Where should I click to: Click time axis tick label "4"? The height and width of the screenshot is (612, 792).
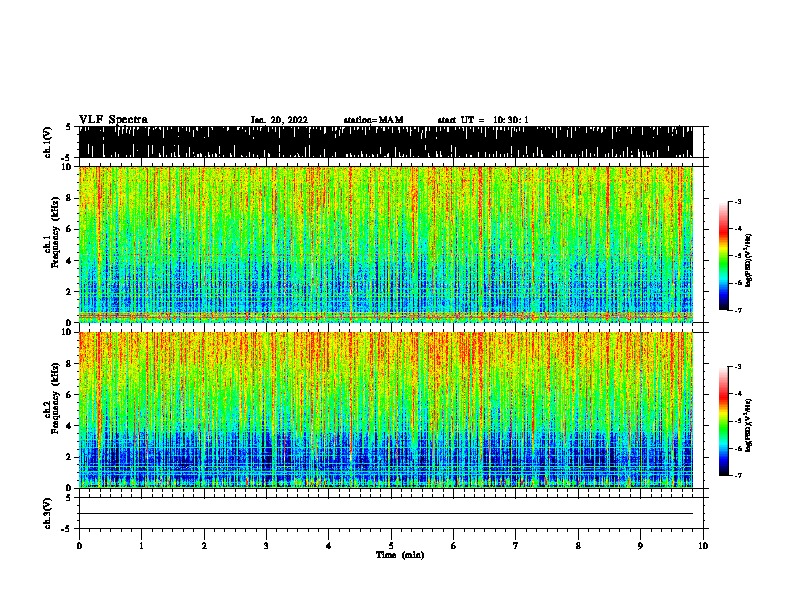[x=329, y=545]
